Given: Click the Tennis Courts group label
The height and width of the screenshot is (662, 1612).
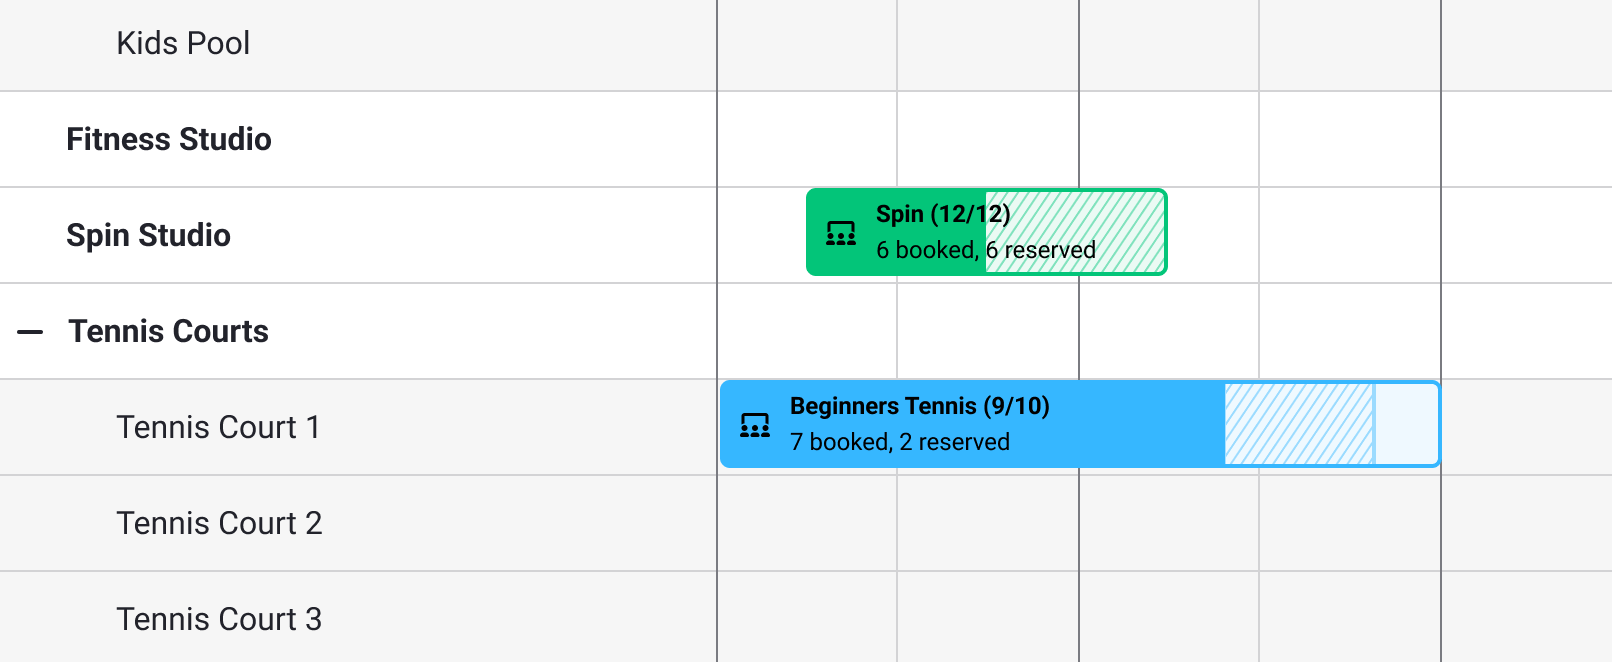Looking at the screenshot, I should (x=169, y=332).
